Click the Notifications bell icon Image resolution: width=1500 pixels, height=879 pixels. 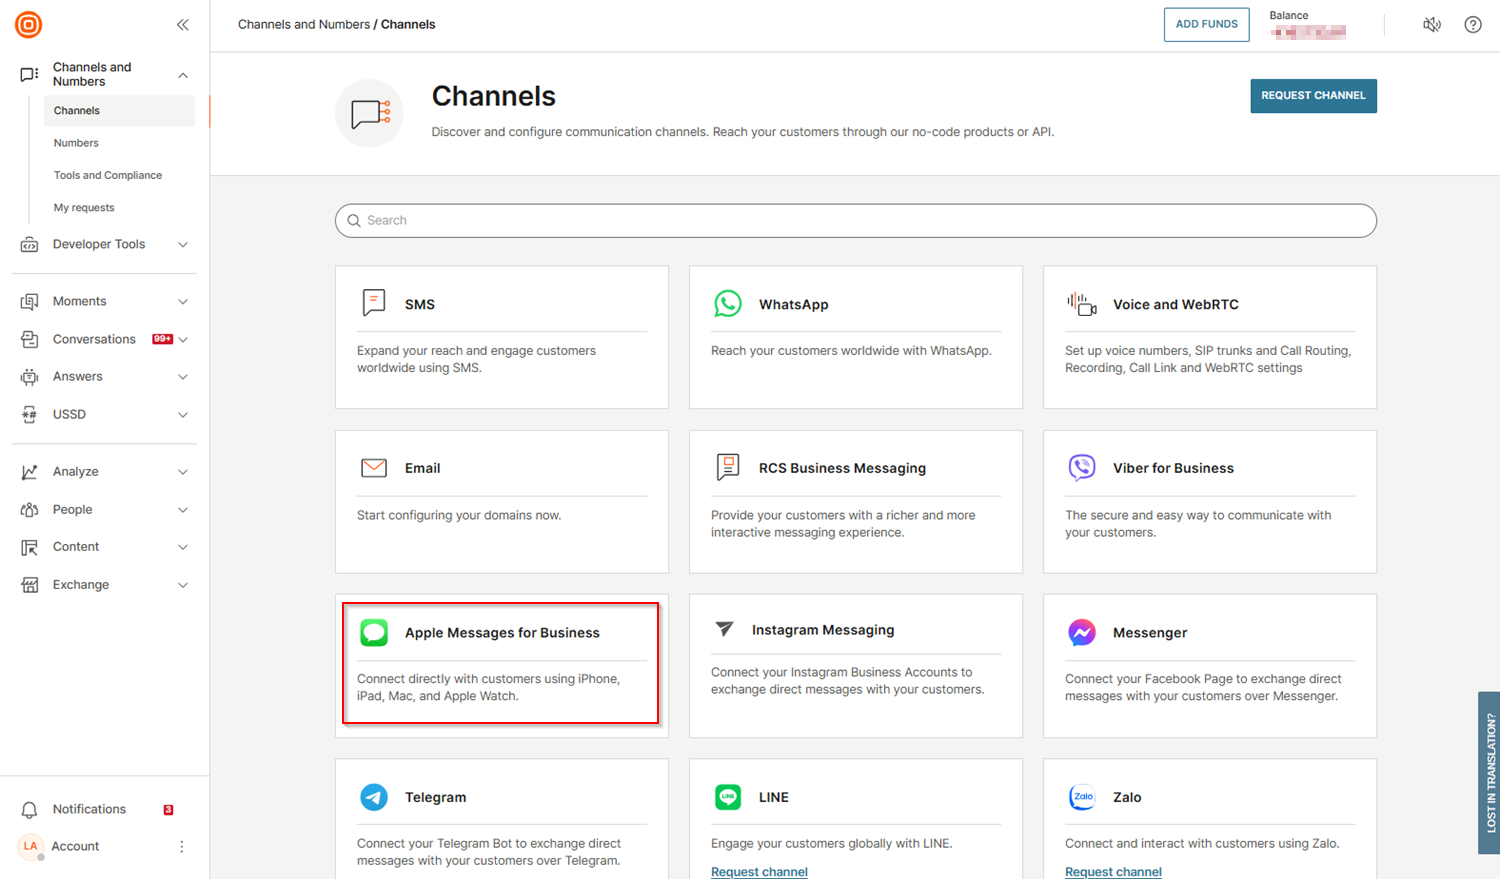click(x=30, y=809)
